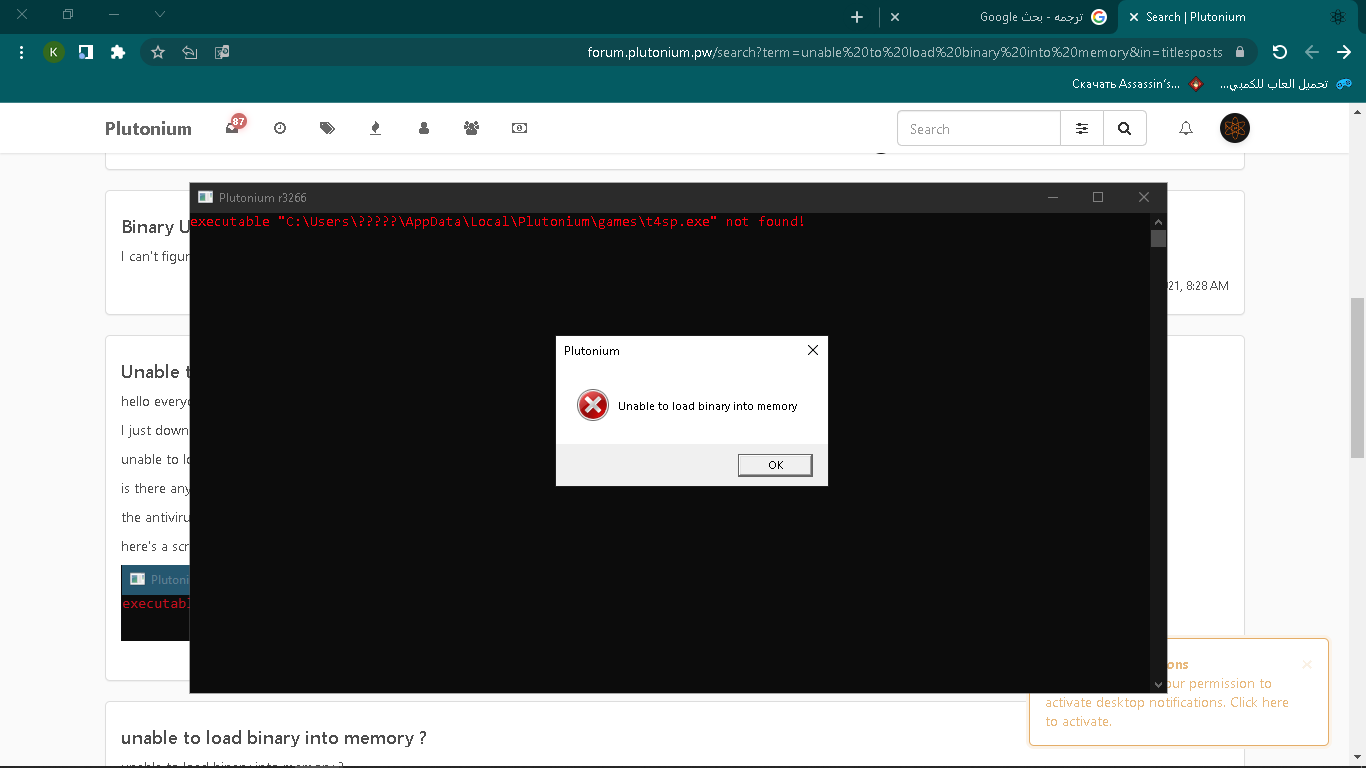This screenshot has height=768, width=1366.
Task: Bookmark this page with the star icon
Action: click(158, 52)
